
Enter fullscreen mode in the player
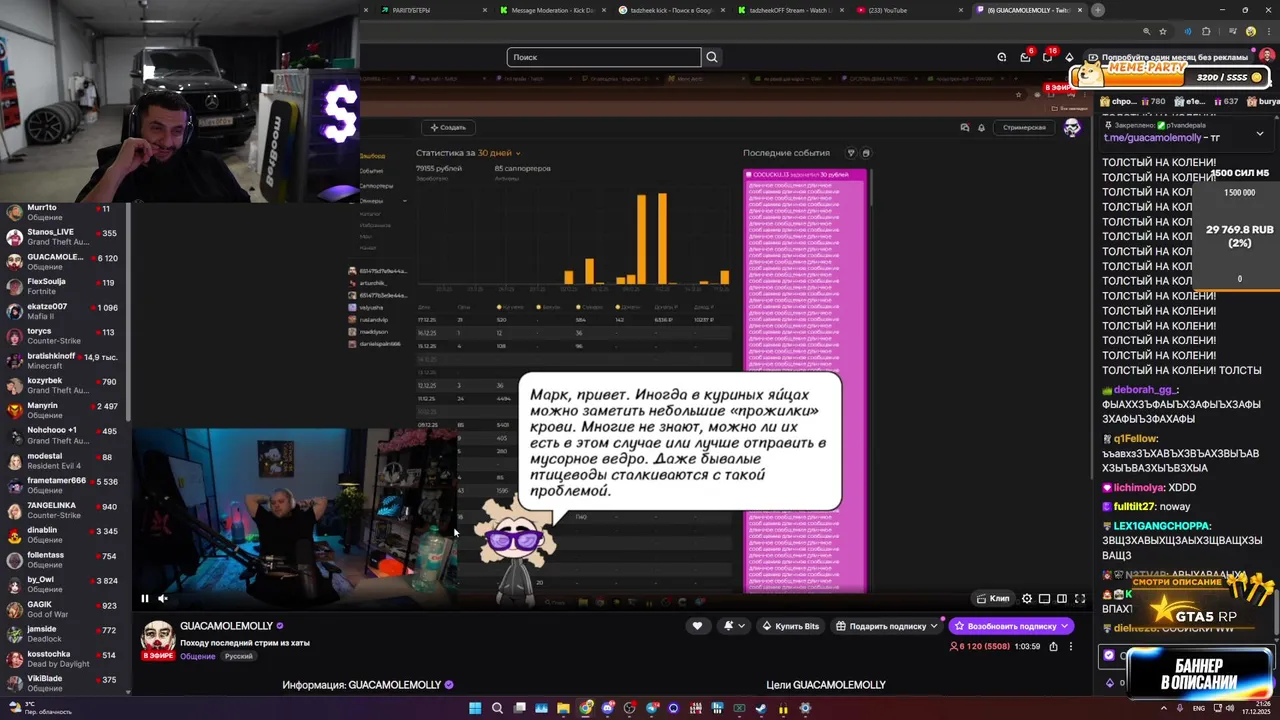[1080, 599]
